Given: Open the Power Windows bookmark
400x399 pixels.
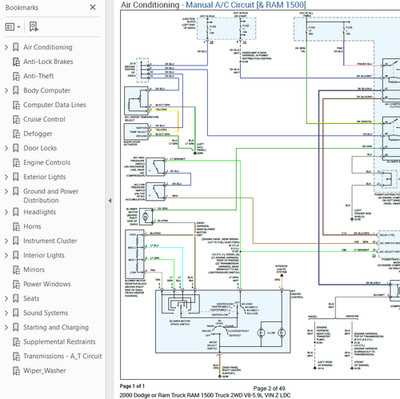Looking at the screenshot, I should tap(47, 284).
